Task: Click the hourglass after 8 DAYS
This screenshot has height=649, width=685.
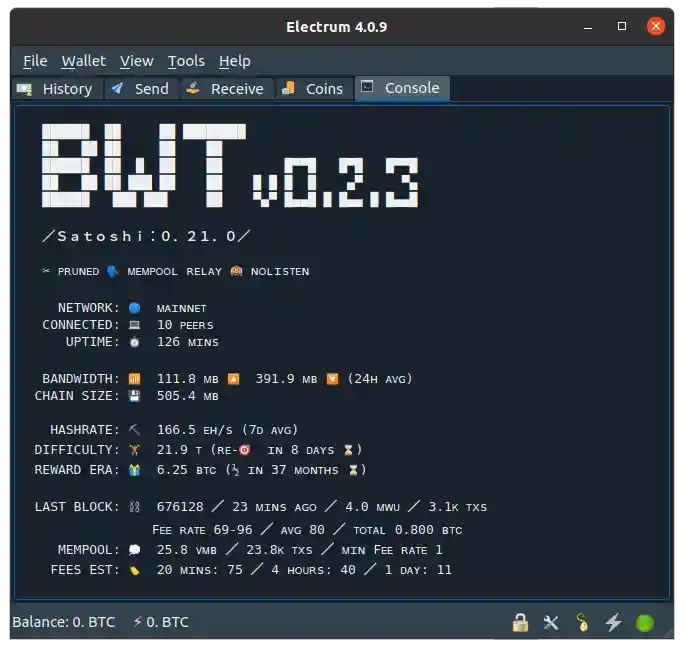Action: click(348, 450)
